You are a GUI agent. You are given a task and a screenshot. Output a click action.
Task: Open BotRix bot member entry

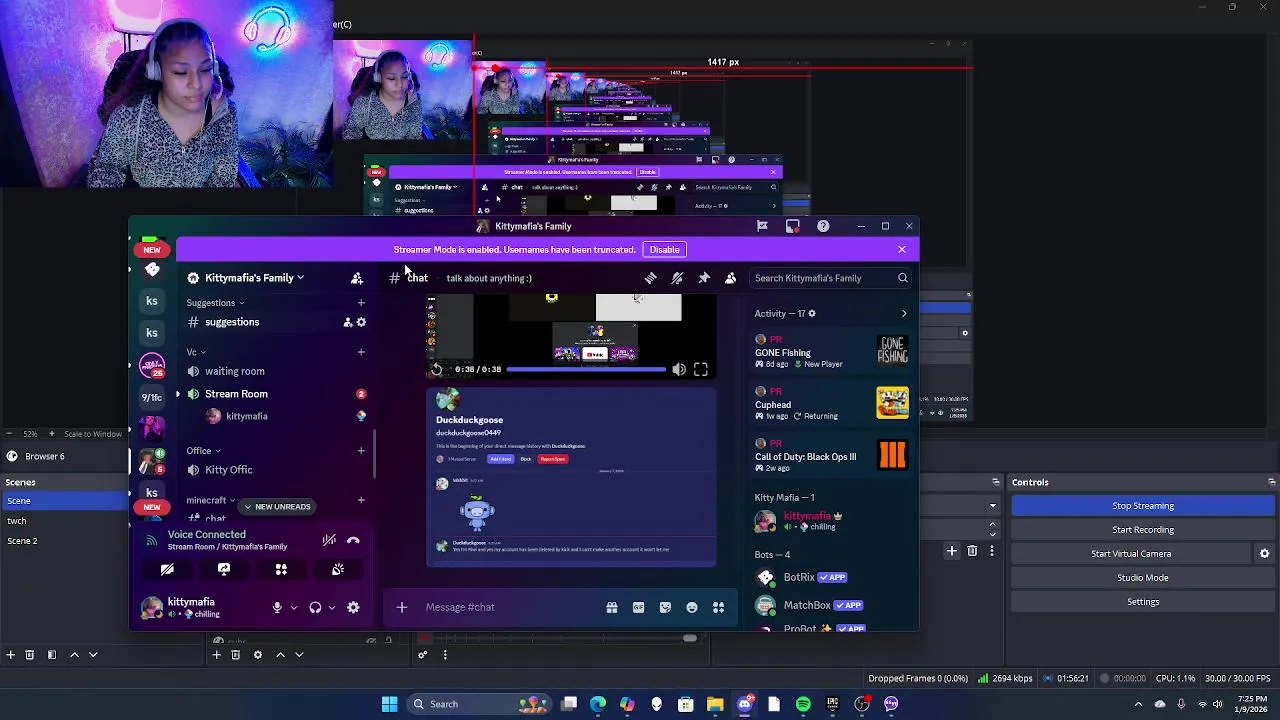click(832, 577)
